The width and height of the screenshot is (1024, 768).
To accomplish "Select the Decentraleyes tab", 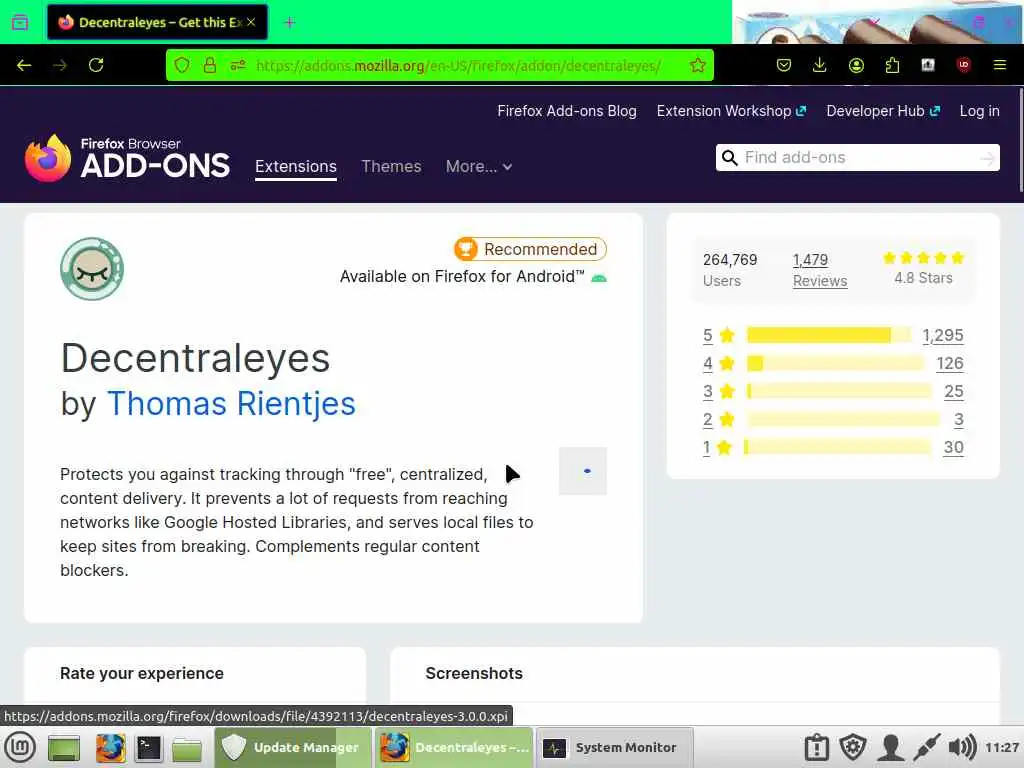I will [157, 22].
